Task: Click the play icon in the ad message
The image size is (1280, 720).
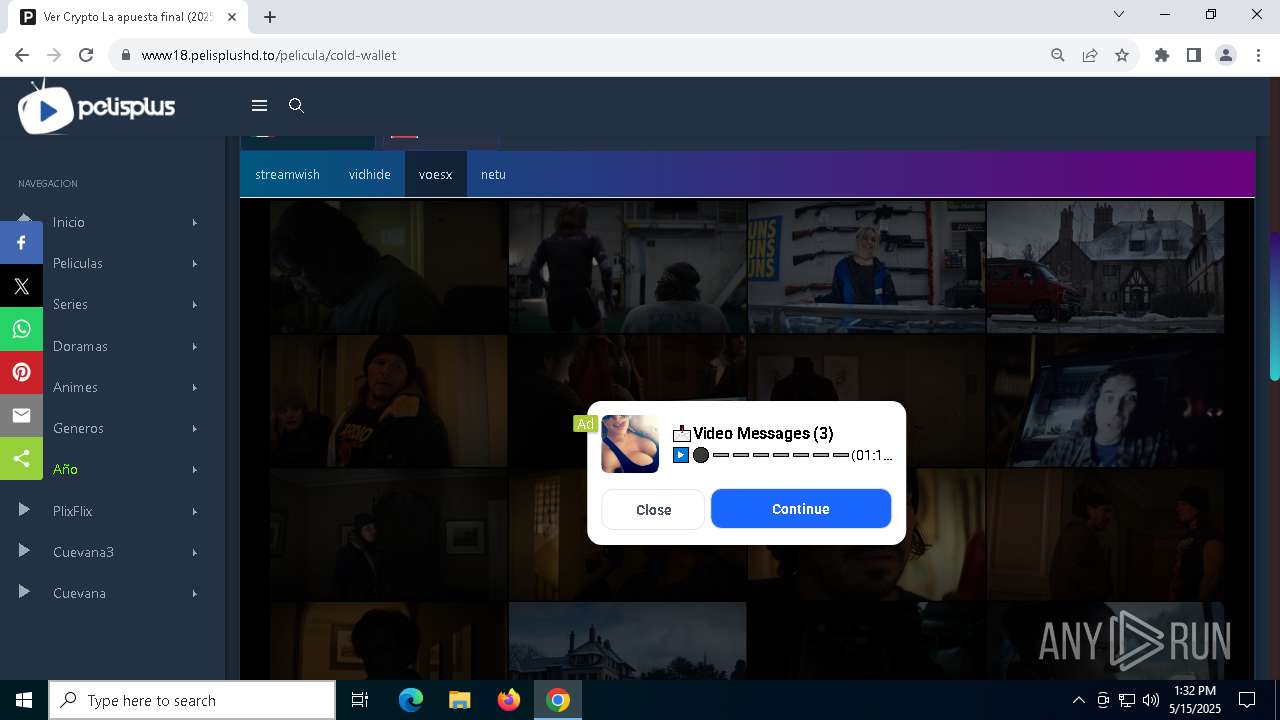Action: (681, 455)
